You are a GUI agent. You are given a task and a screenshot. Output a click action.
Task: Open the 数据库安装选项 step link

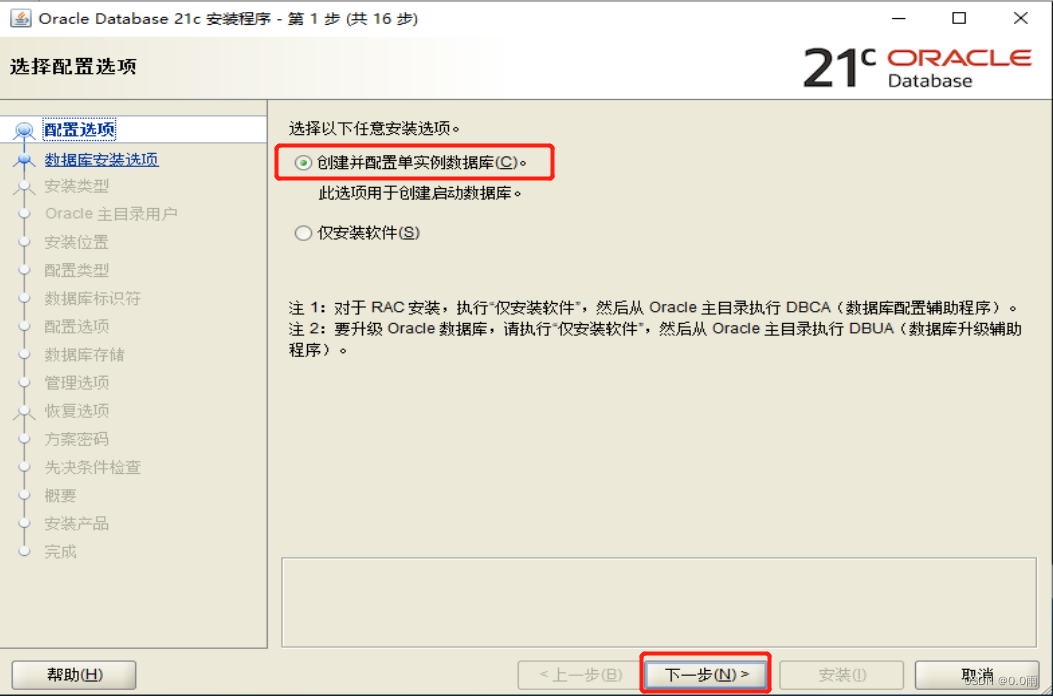point(101,159)
